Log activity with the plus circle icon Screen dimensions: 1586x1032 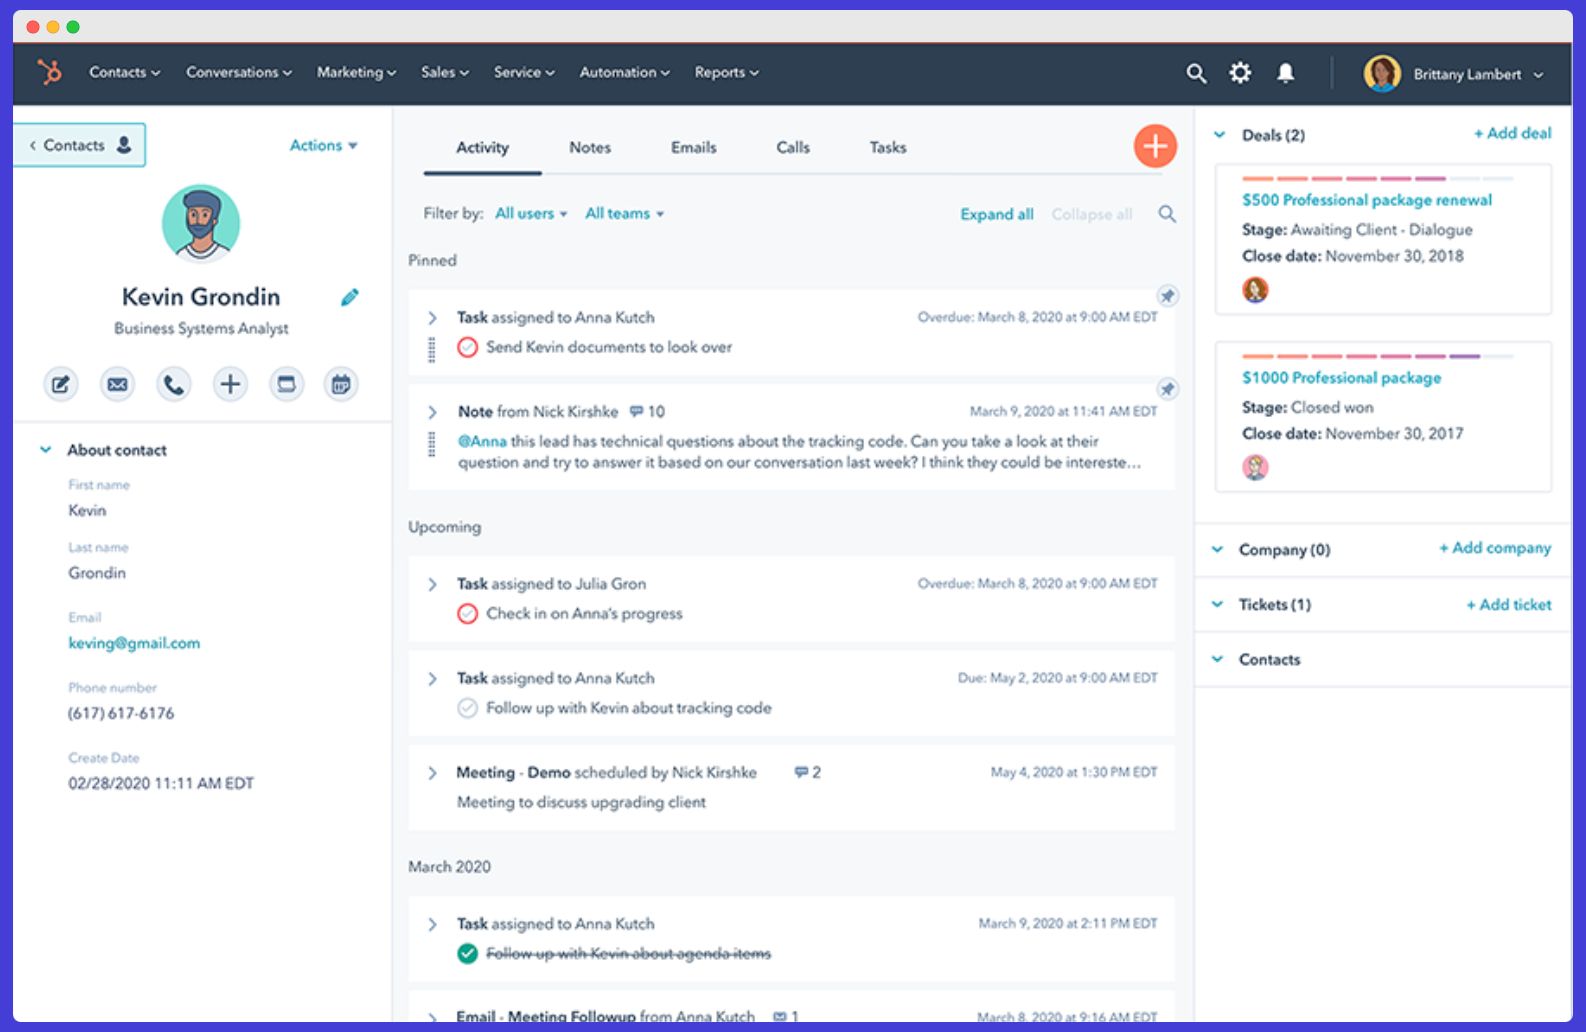click(230, 384)
